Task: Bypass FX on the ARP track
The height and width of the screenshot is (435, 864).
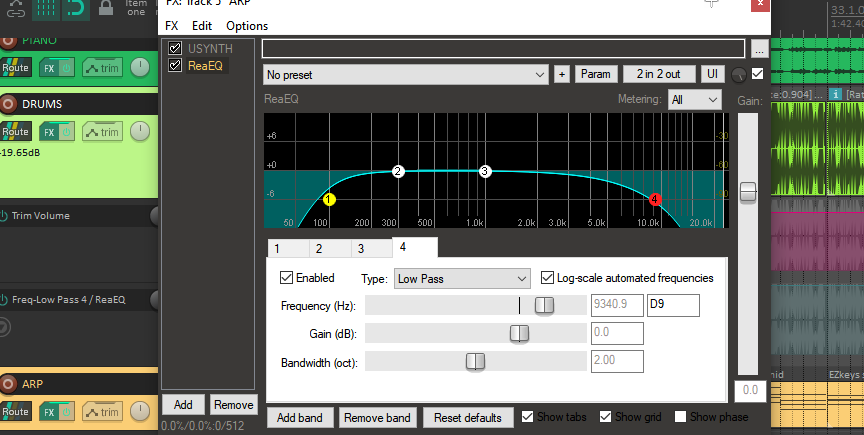Action: [x=66, y=412]
